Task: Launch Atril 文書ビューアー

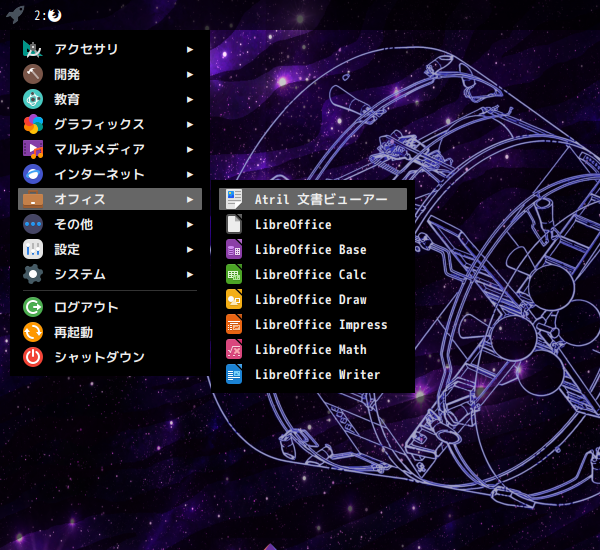Action: pyautogui.click(x=313, y=199)
